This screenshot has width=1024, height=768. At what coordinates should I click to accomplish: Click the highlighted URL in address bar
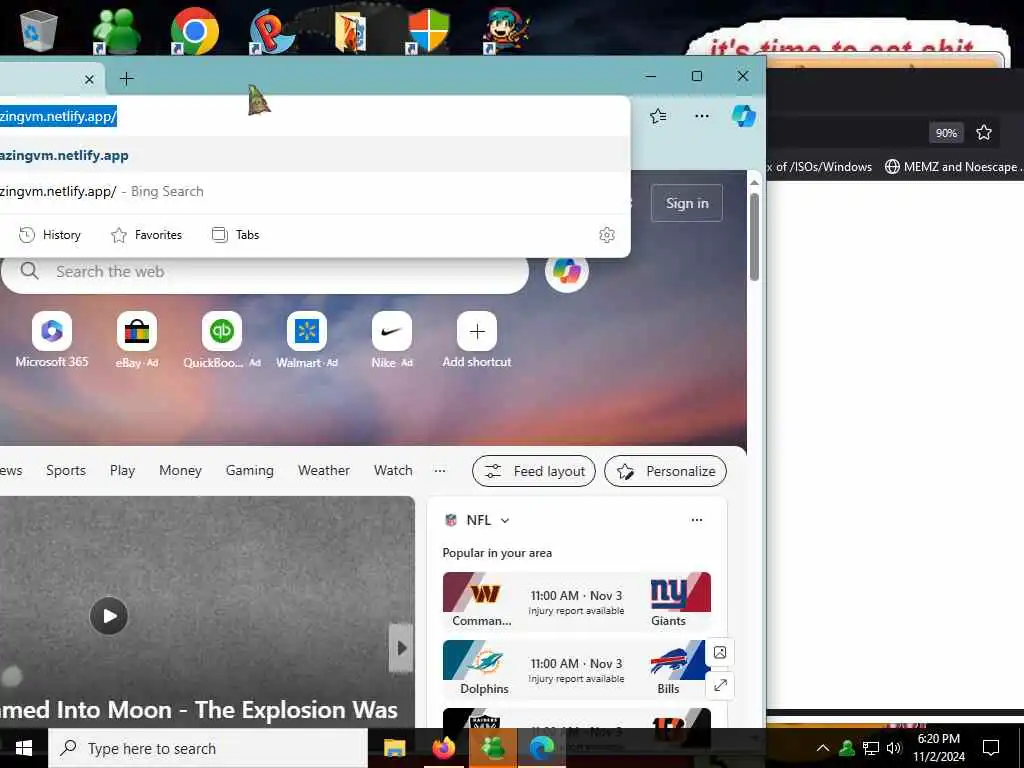coord(58,116)
